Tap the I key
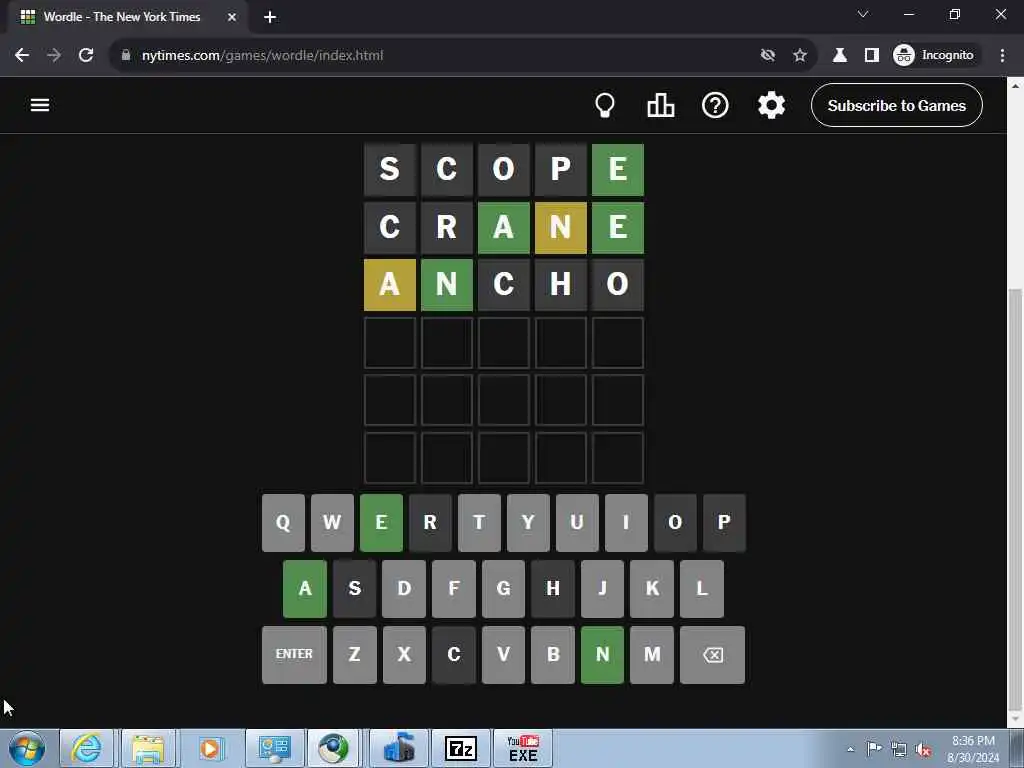 tap(626, 522)
